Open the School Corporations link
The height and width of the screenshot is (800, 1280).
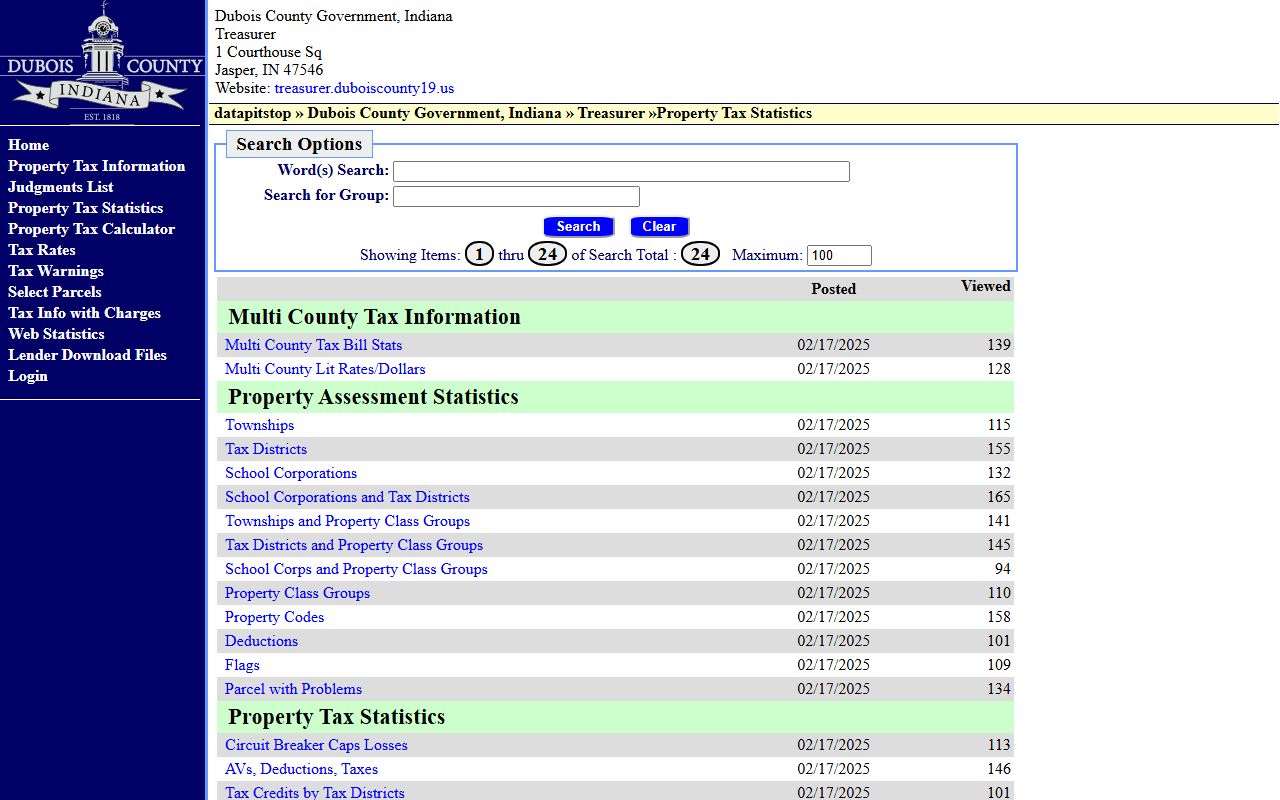pyautogui.click(x=291, y=473)
